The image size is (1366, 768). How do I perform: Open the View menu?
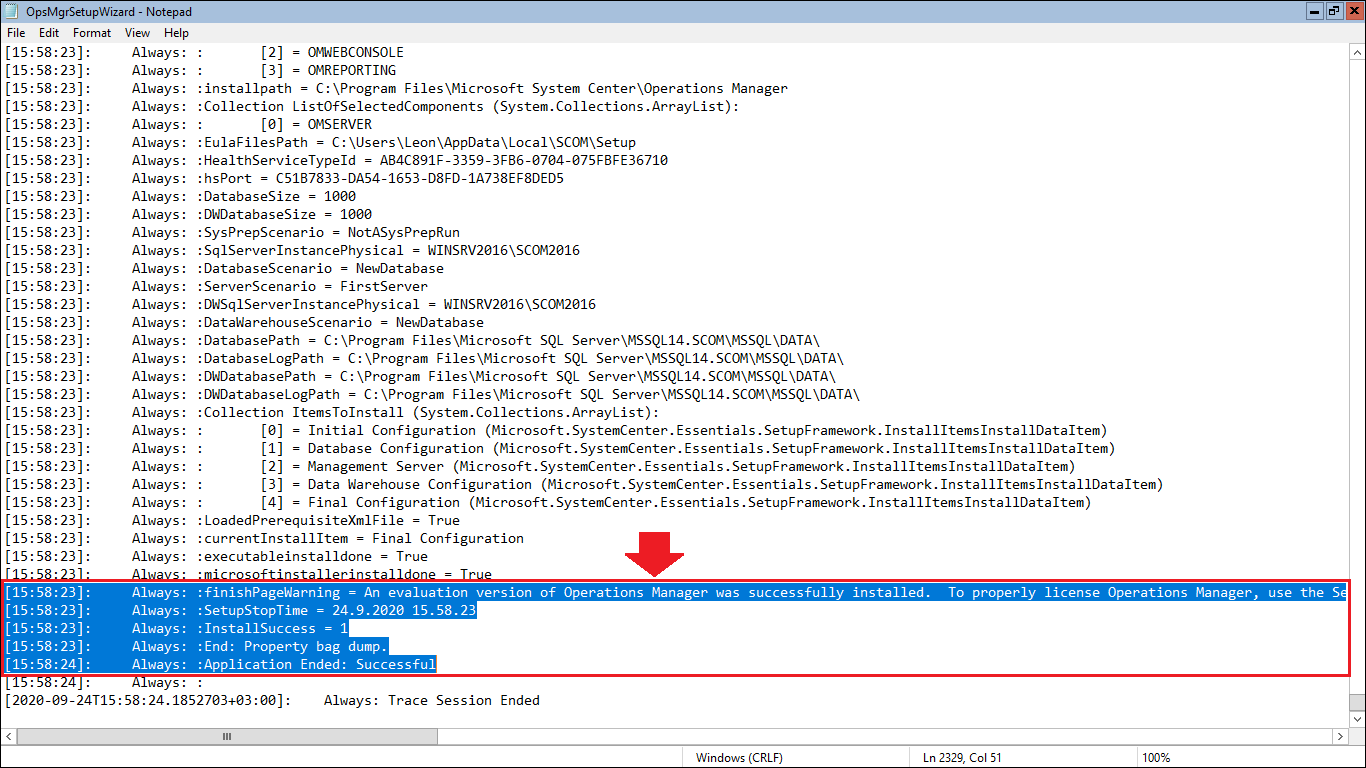click(138, 33)
